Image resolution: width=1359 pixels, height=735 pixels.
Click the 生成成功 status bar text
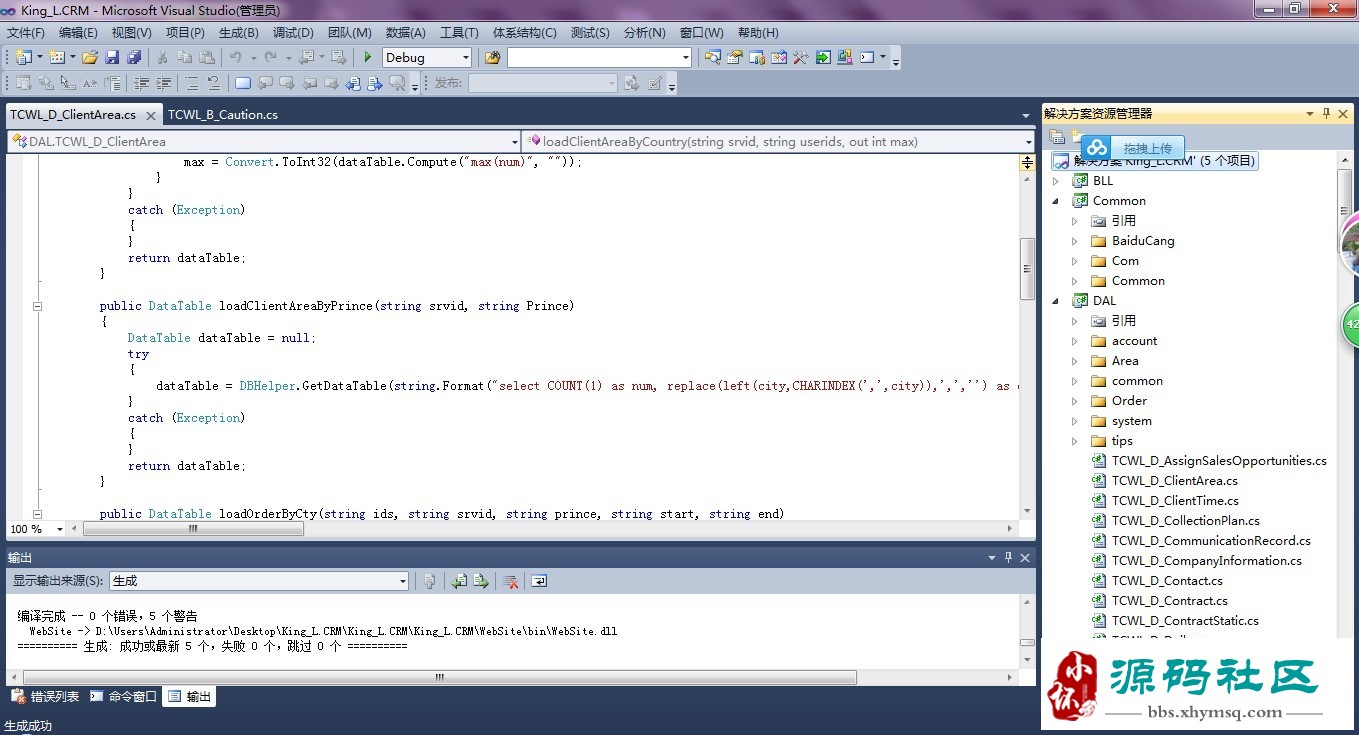click(x=29, y=726)
